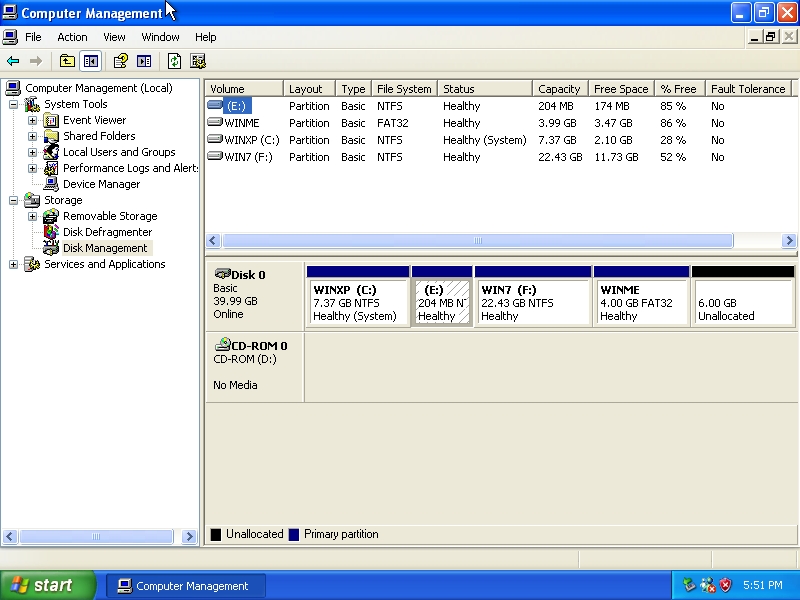Viewport: 800px width, 600px height.
Task: Click the Up one level toolbar icon
Action: pos(67,61)
